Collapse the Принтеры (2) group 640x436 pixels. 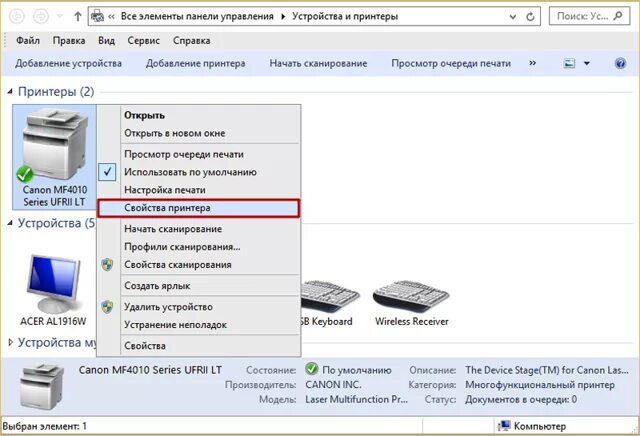click(x=10, y=92)
